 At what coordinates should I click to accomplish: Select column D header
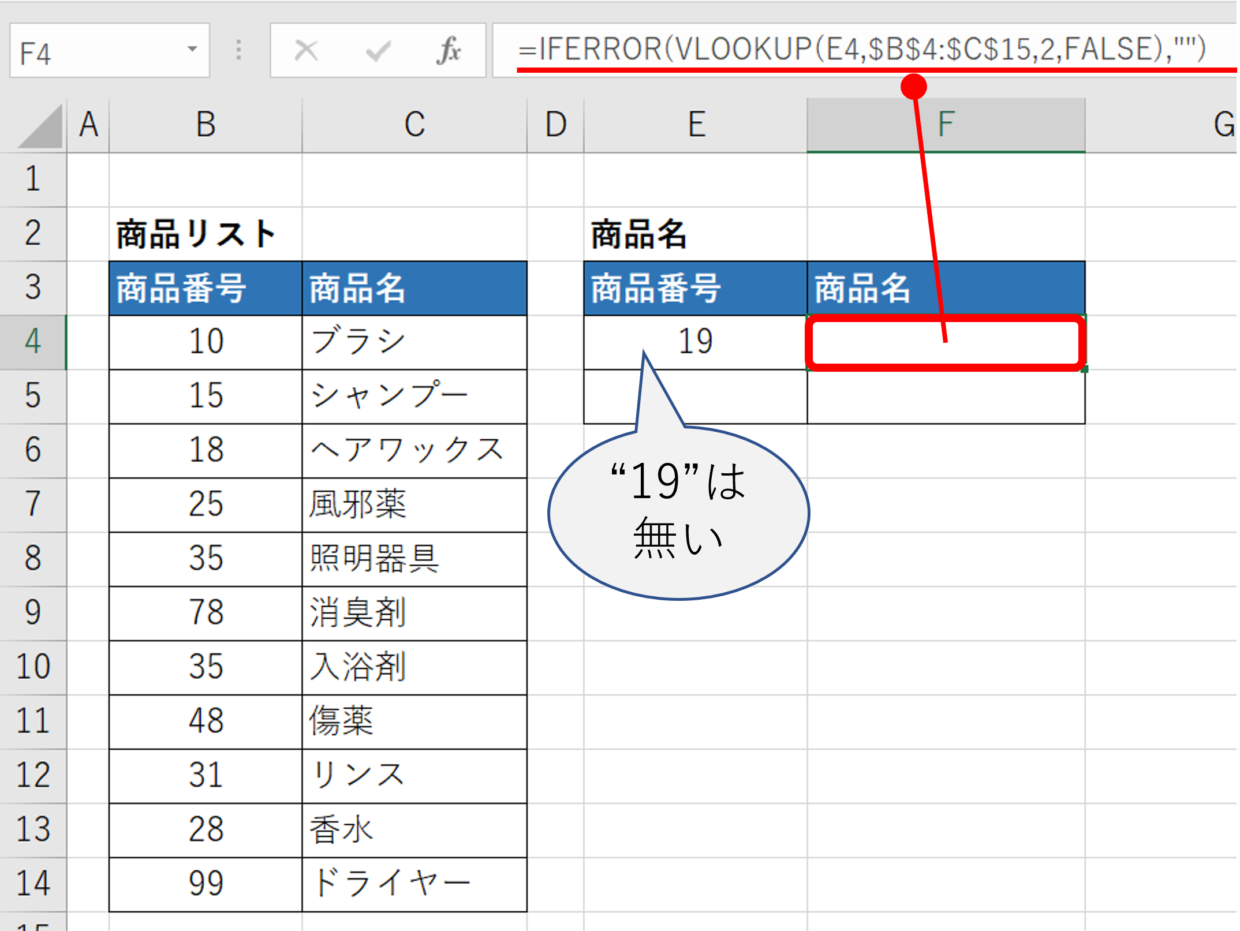tap(555, 125)
